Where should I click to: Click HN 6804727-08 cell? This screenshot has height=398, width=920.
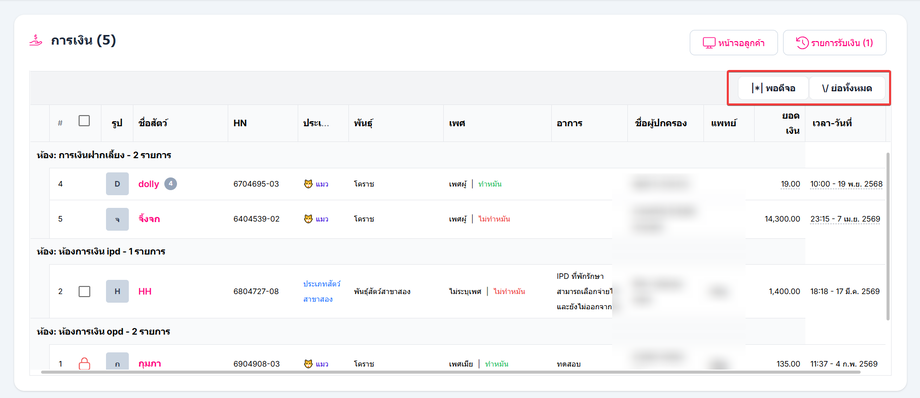tap(256, 291)
